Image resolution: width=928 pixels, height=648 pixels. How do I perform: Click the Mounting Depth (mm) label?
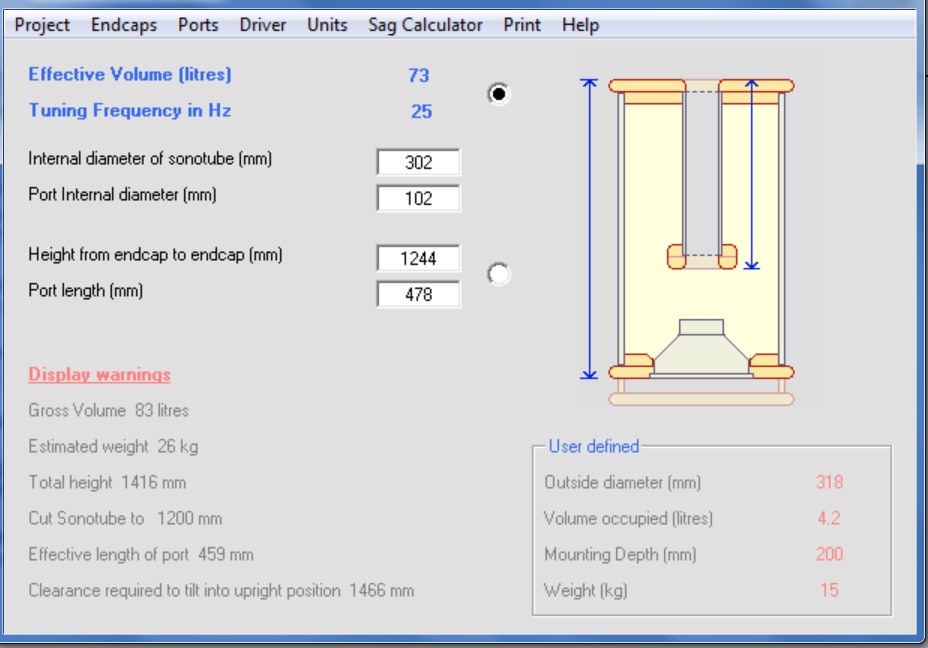coord(620,554)
